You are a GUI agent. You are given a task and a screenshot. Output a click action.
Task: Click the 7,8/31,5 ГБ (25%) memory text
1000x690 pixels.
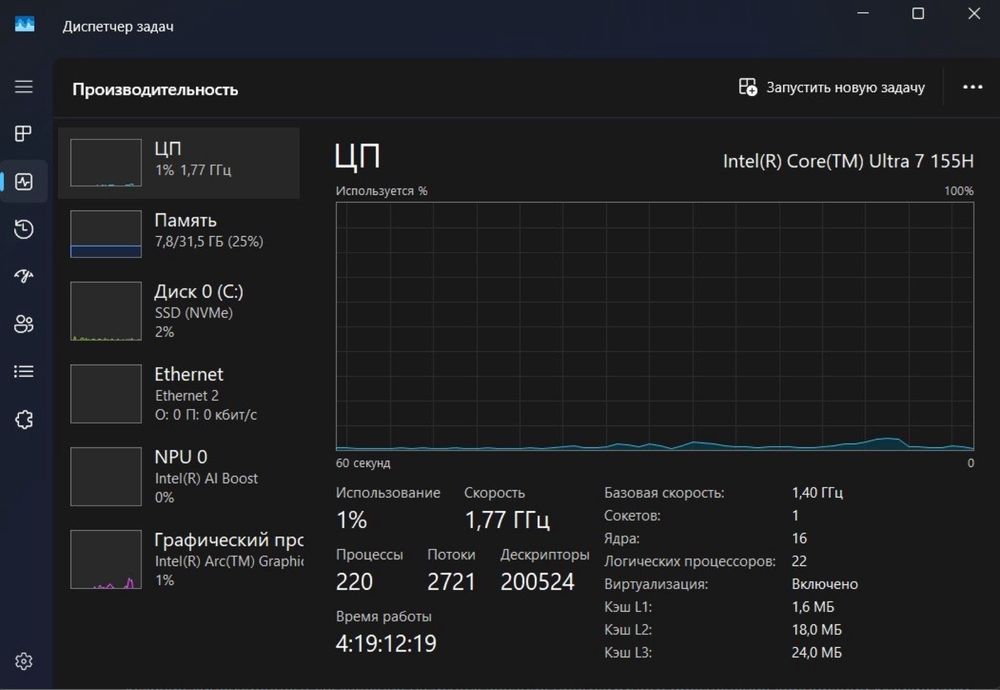pyautogui.click(x=209, y=241)
